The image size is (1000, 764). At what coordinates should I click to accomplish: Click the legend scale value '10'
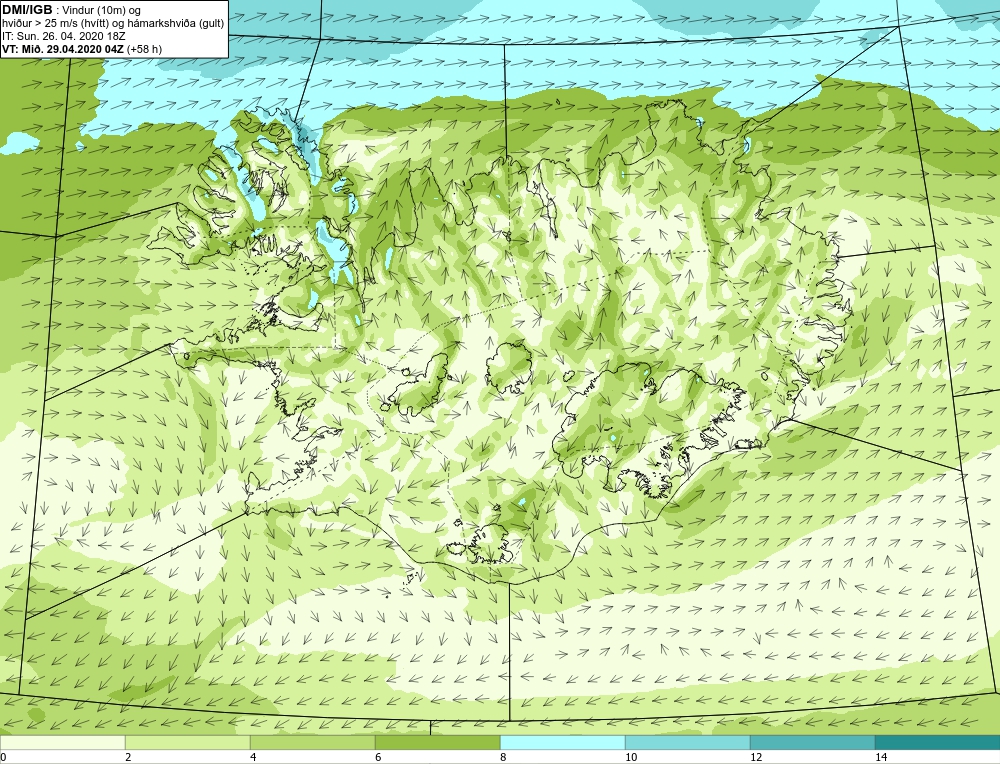pos(631,757)
